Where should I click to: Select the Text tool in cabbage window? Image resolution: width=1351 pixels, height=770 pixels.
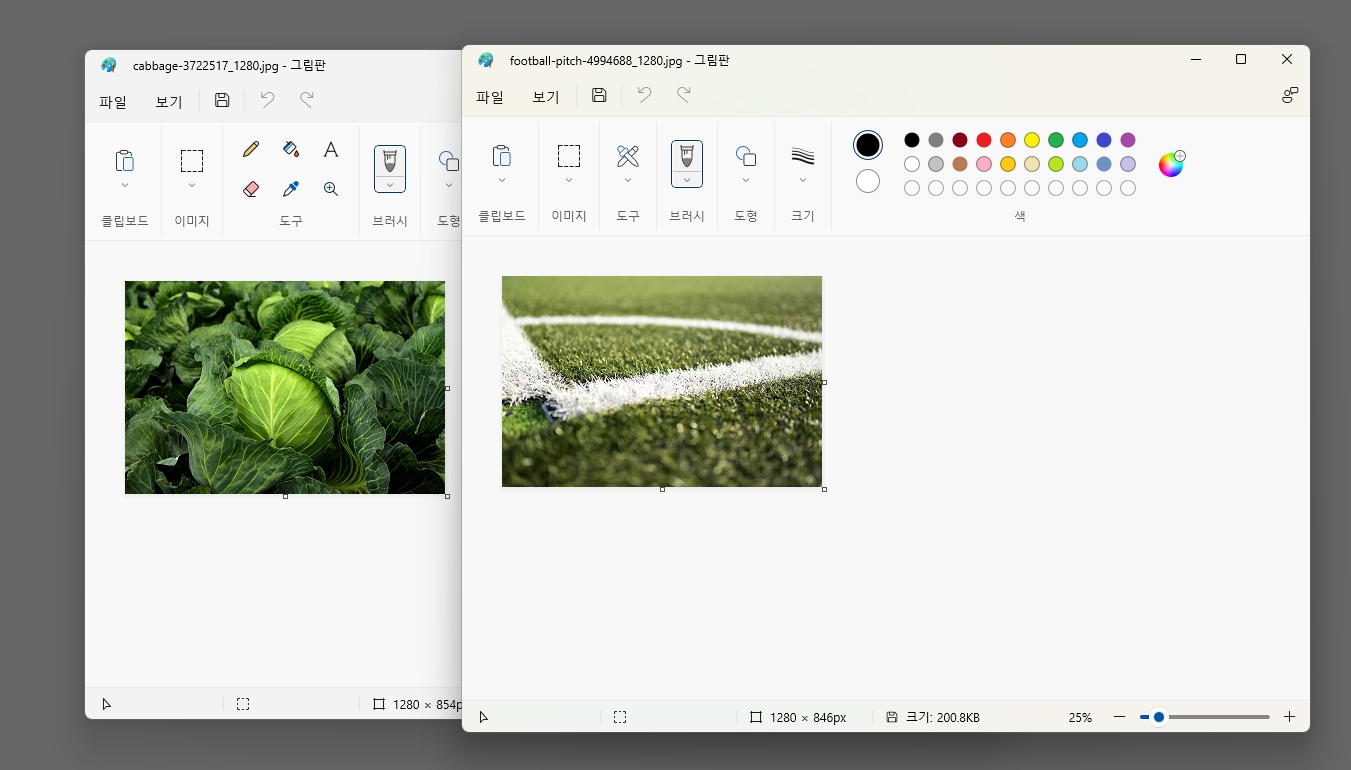pyautogui.click(x=331, y=149)
